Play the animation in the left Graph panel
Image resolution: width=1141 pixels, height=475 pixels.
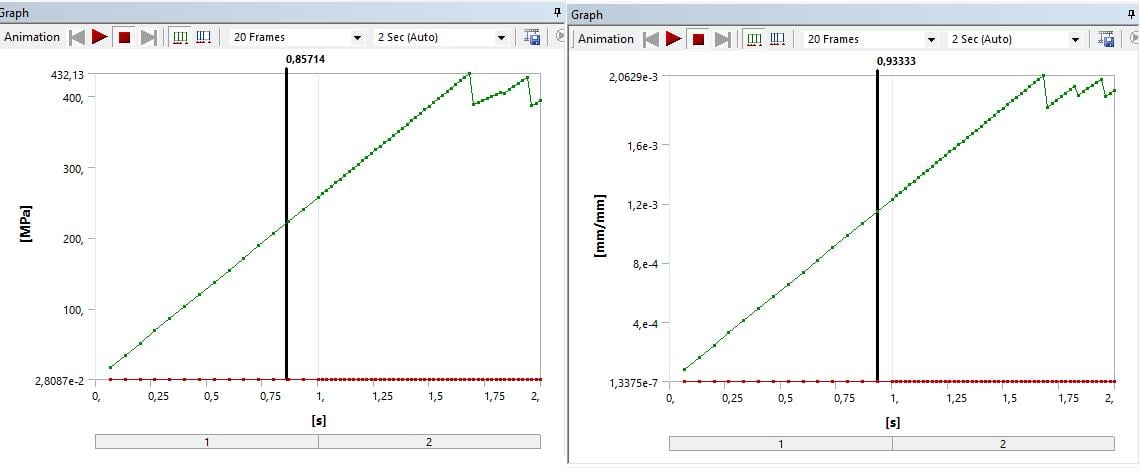100,37
